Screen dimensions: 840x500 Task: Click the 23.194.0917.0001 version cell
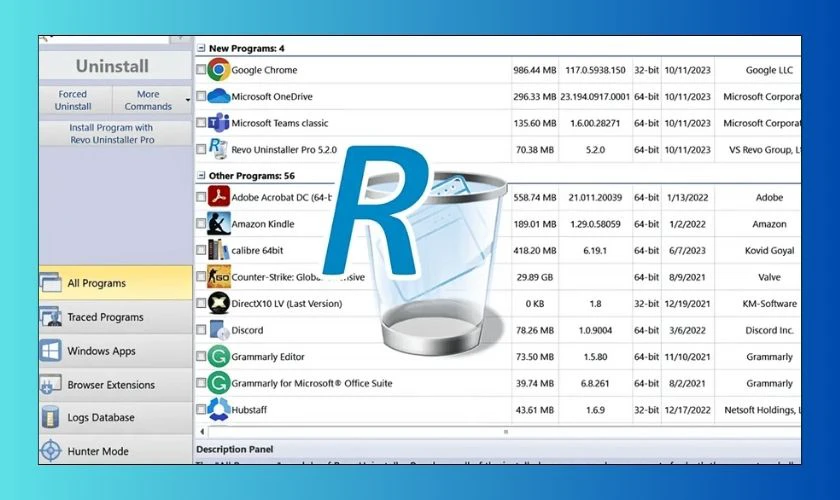pyautogui.click(x=595, y=96)
